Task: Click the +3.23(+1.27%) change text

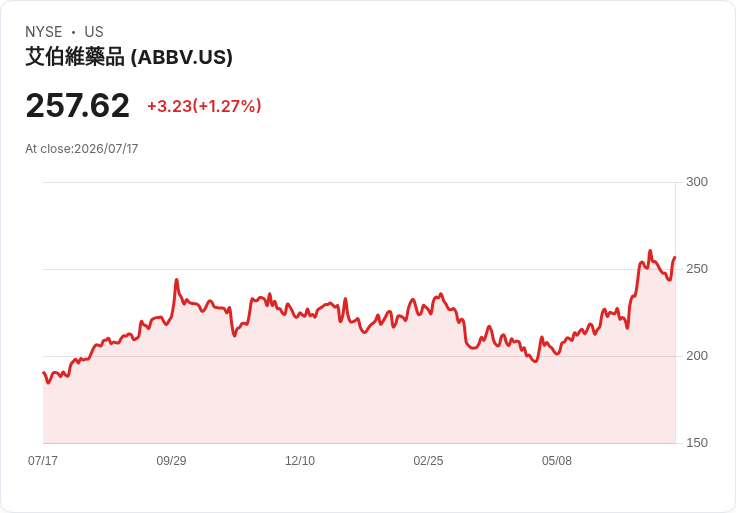Action: point(204,106)
